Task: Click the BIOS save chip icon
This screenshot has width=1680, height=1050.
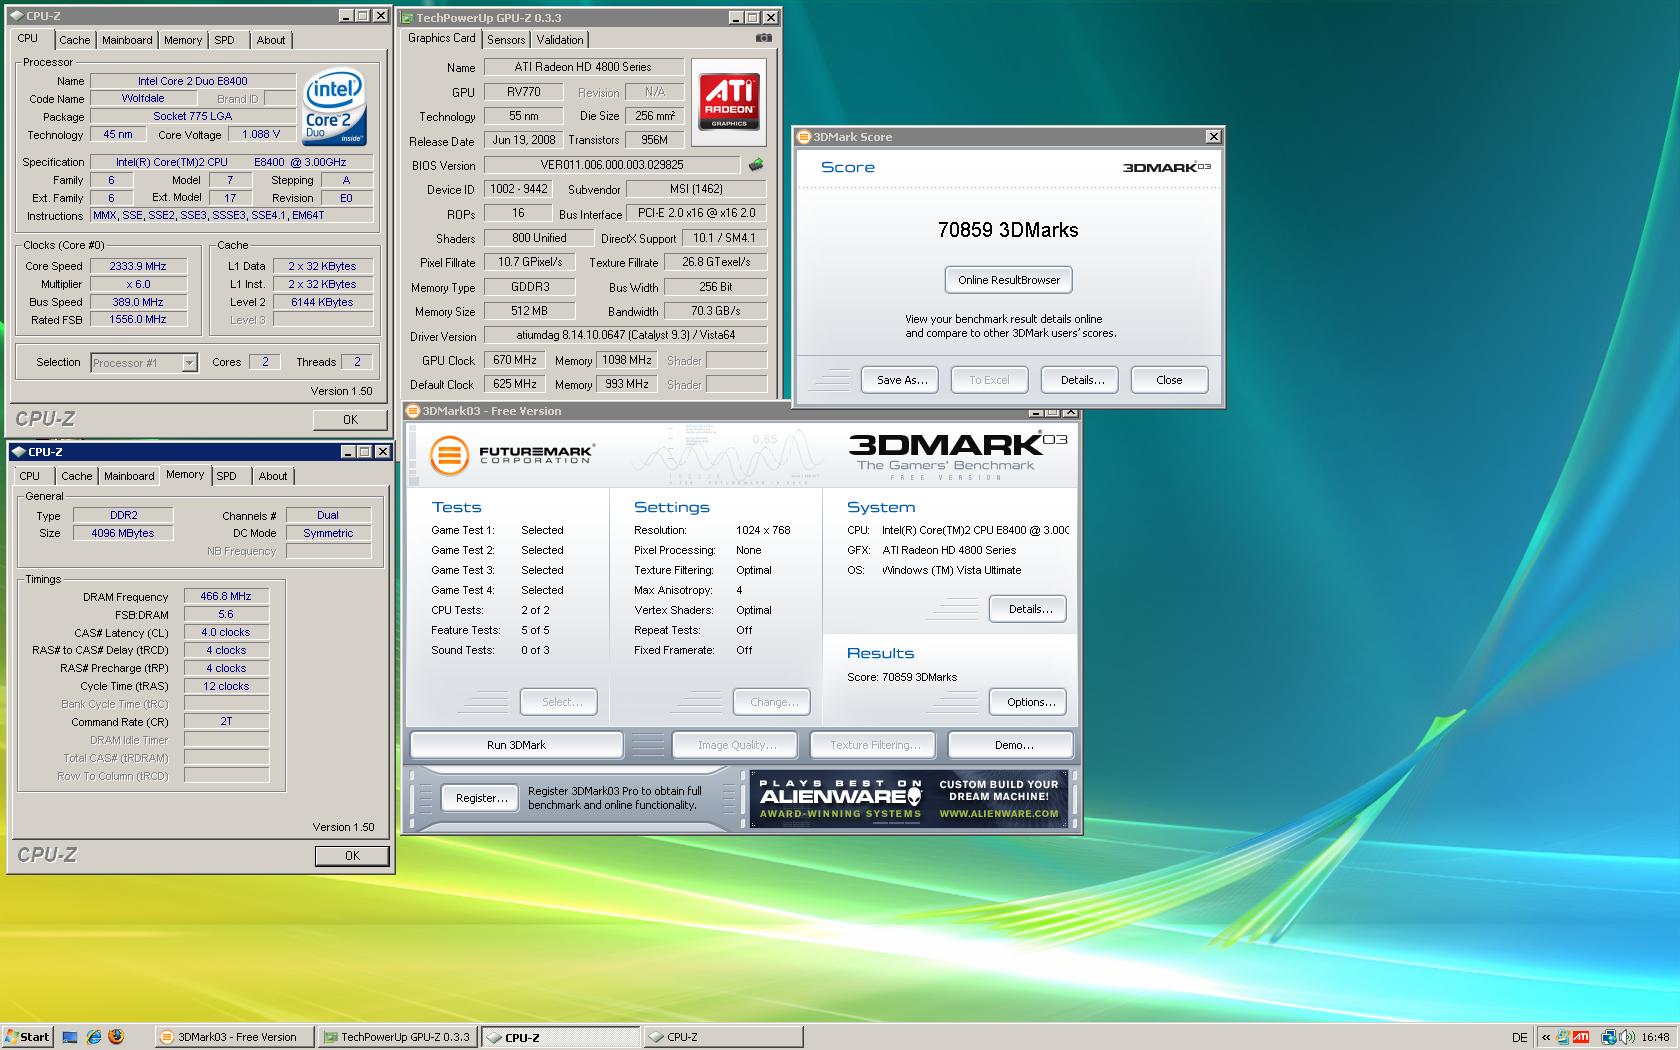Action: click(756, 165)
